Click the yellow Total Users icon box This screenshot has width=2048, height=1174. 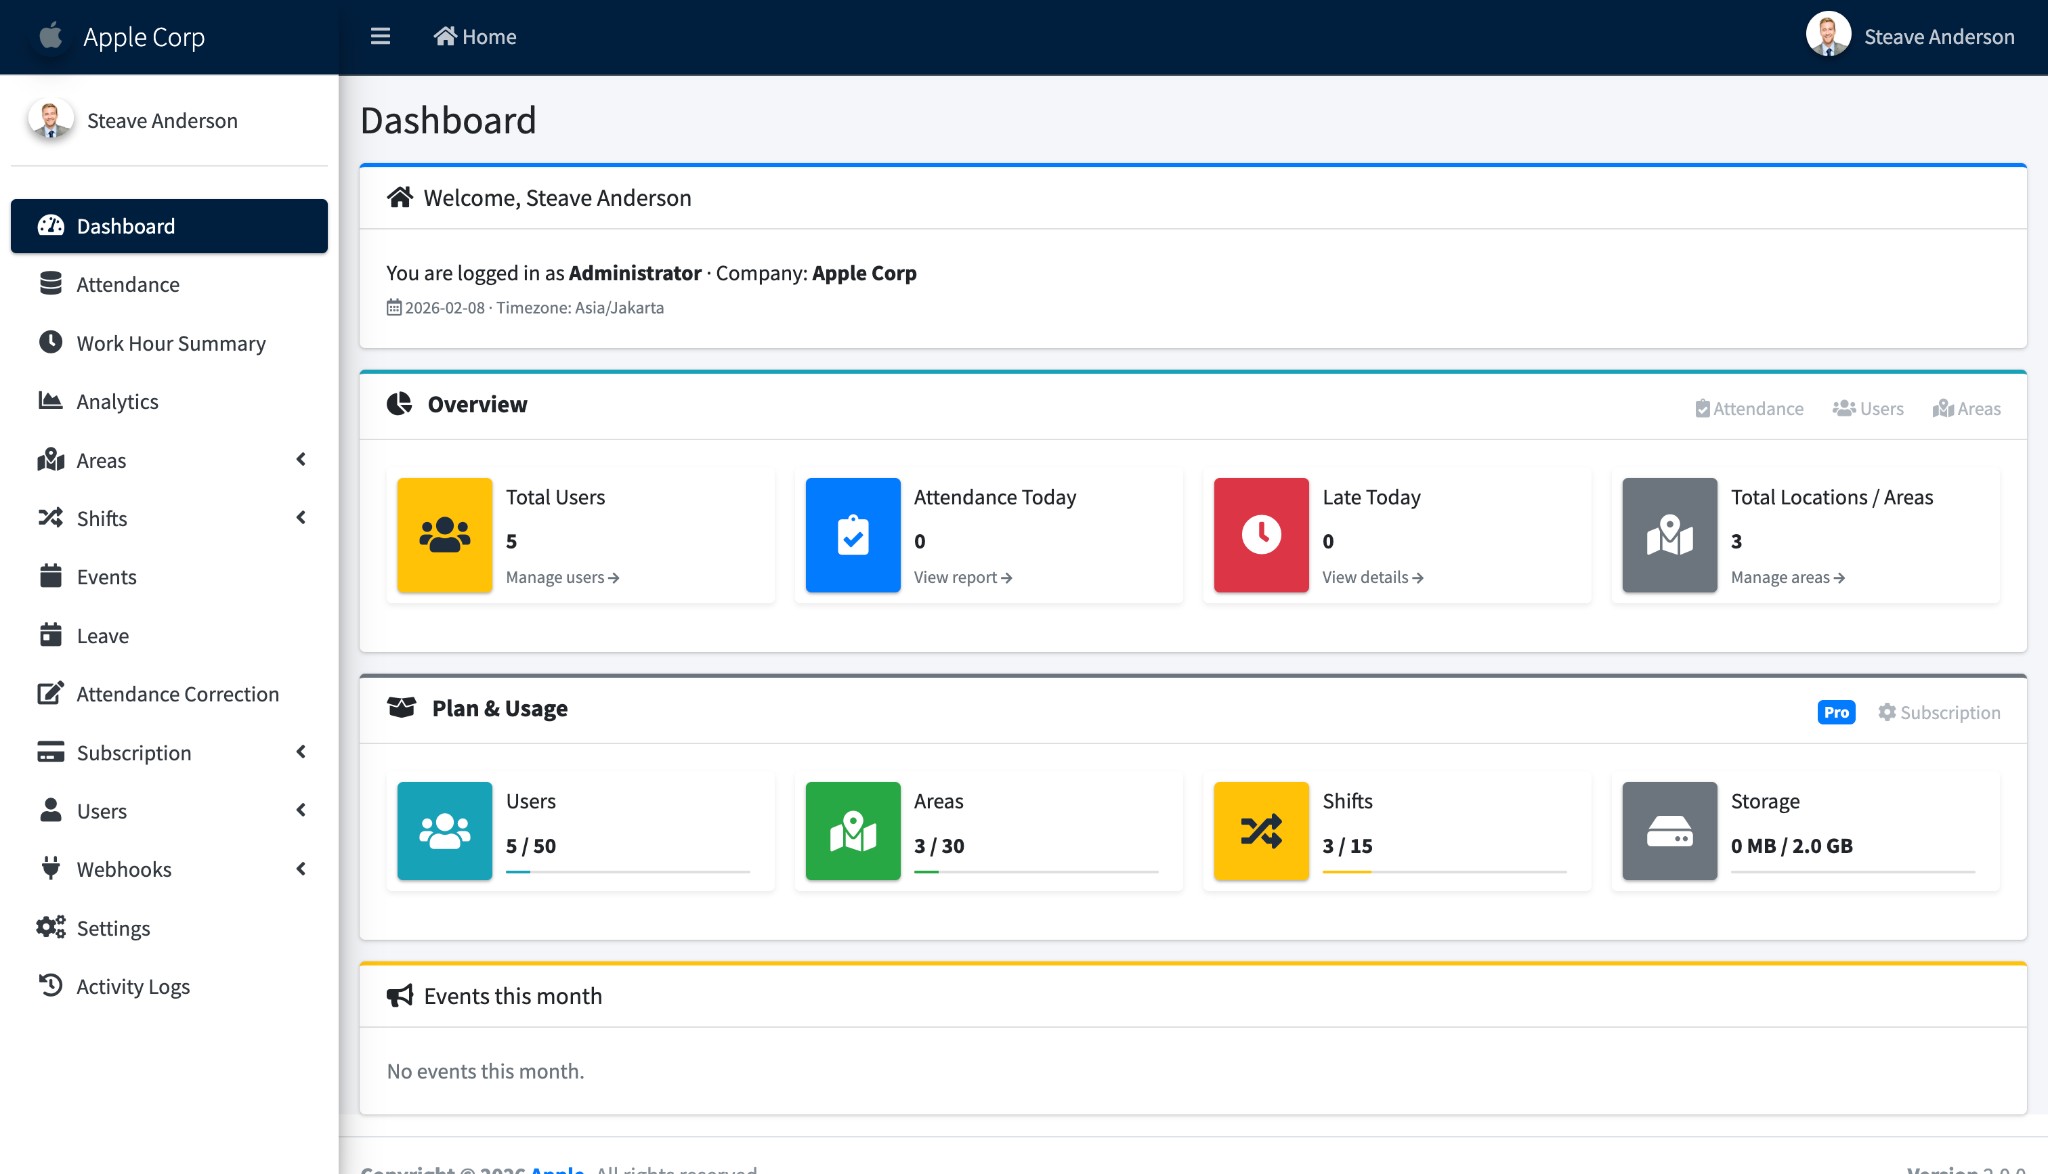point(444,535)
